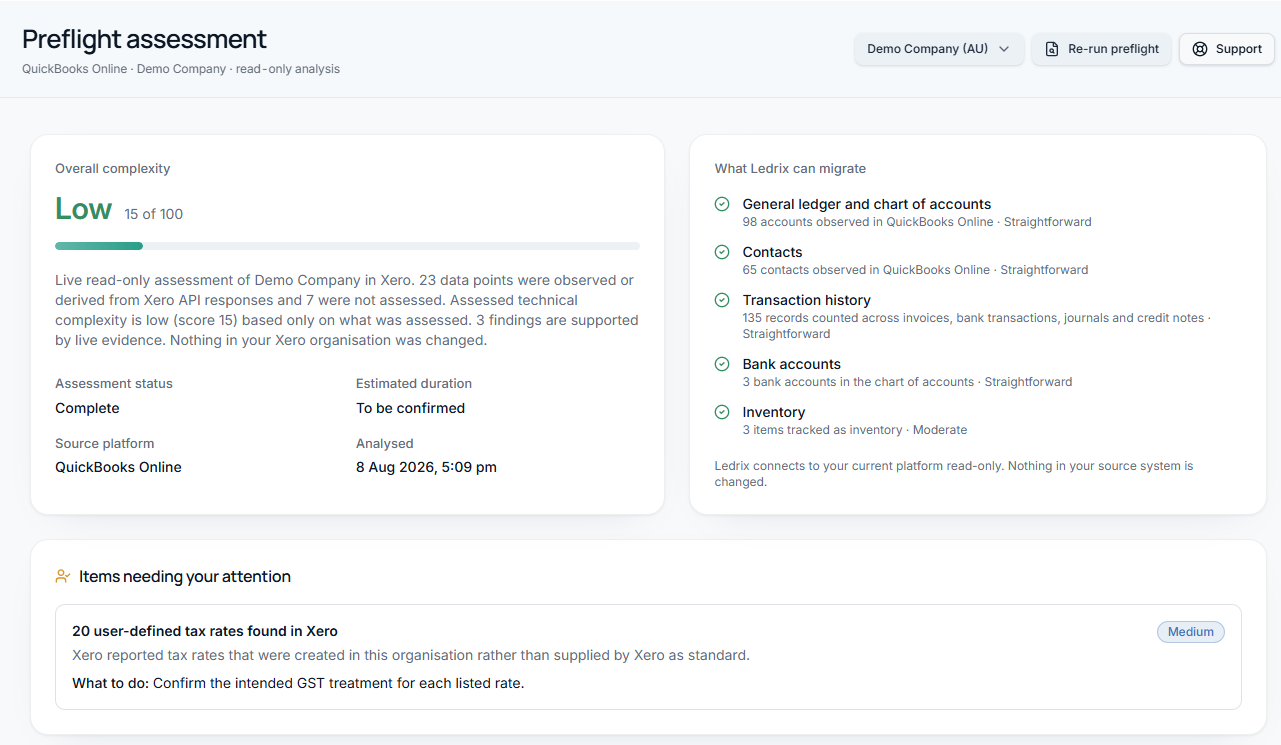Click the analysed date '8 Aug 2026, 5:09 pm'

pos(426,467)
